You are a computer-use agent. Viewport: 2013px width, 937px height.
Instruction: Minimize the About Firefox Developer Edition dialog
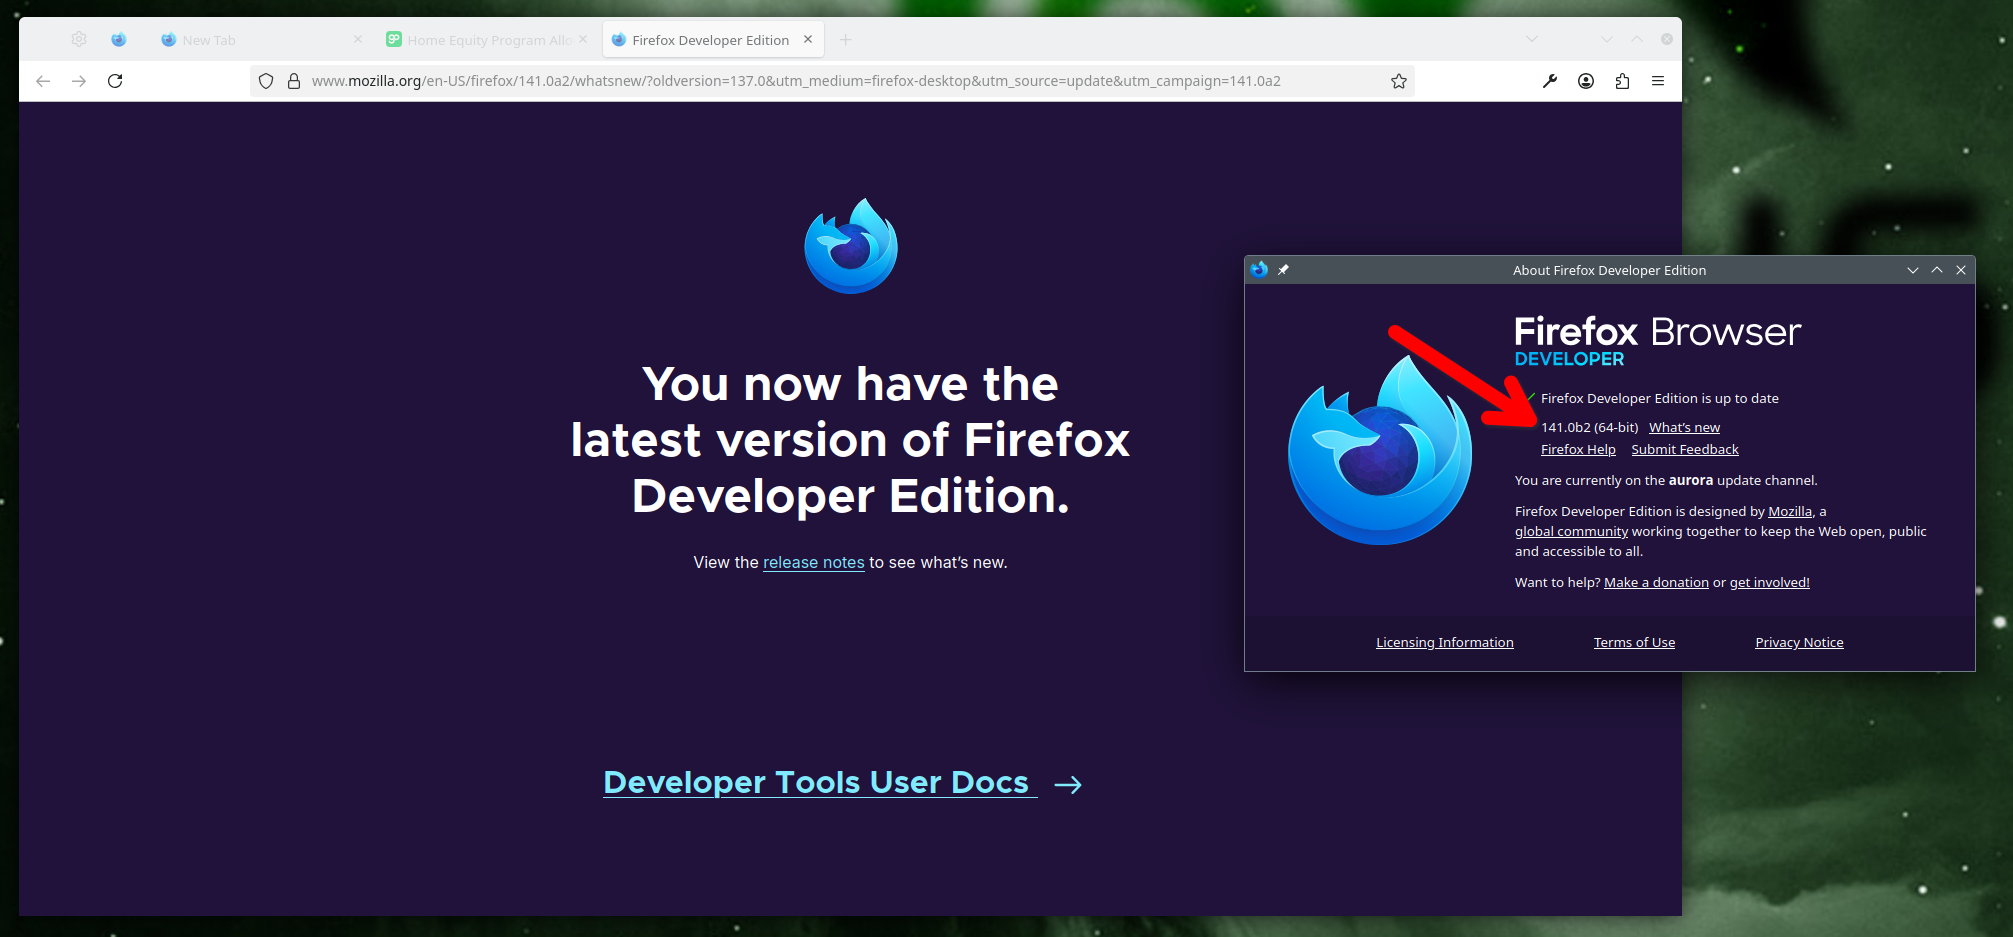pyautogui.click(x=1913, y=270)
